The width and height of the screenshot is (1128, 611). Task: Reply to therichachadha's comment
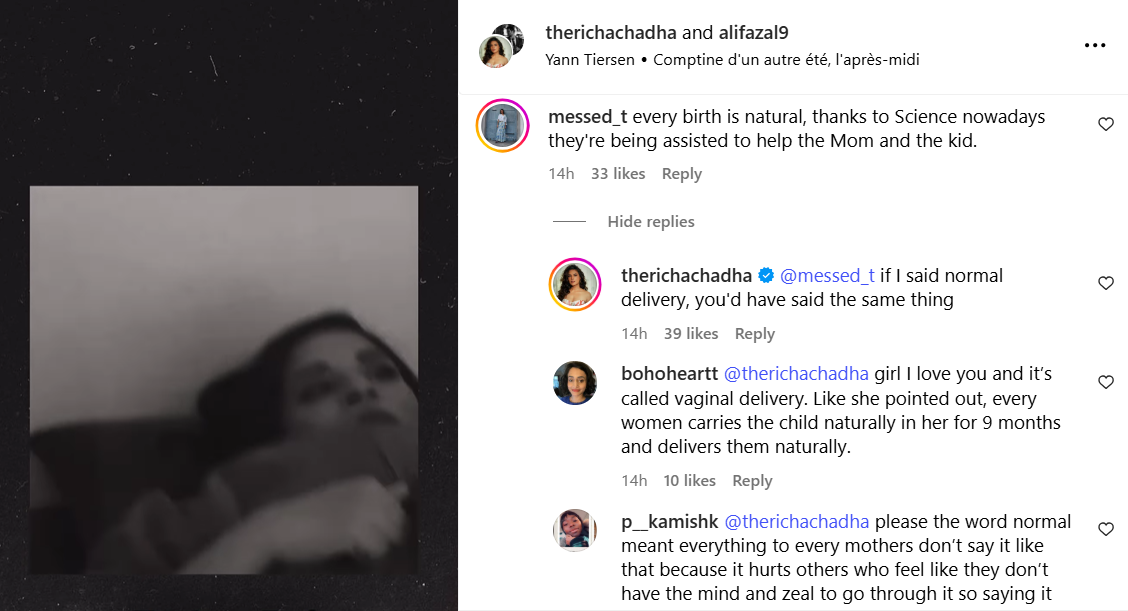click(754, 334)
